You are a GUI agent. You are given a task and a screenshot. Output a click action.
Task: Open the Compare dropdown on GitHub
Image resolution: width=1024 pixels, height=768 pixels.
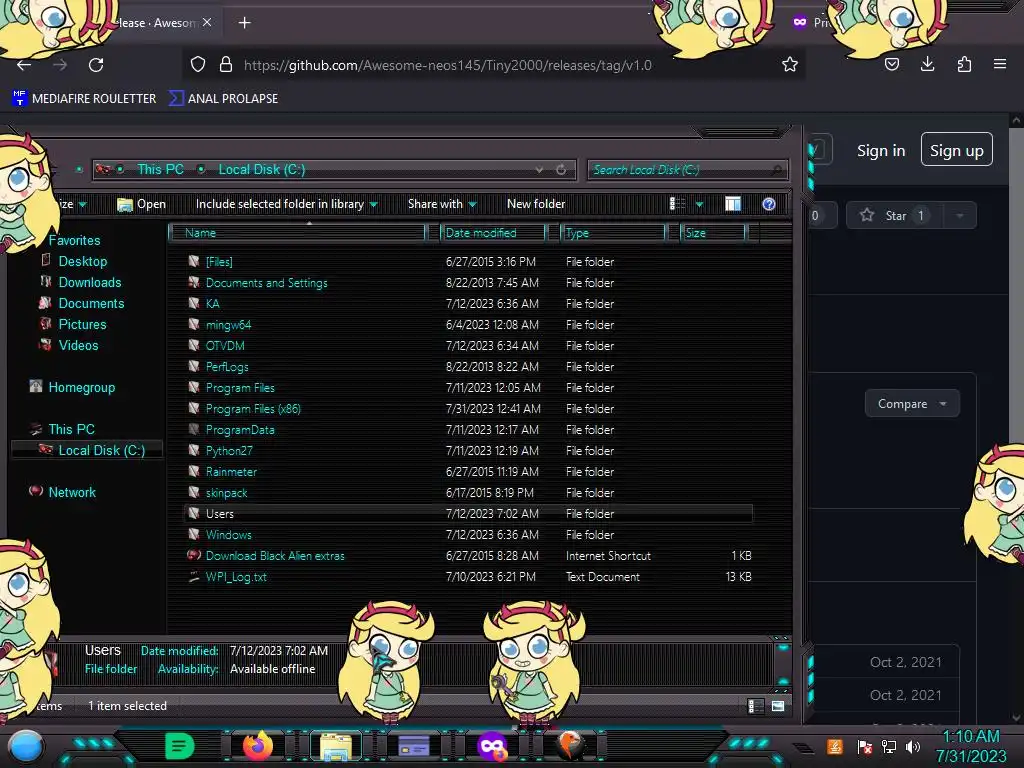pos(912,404)
